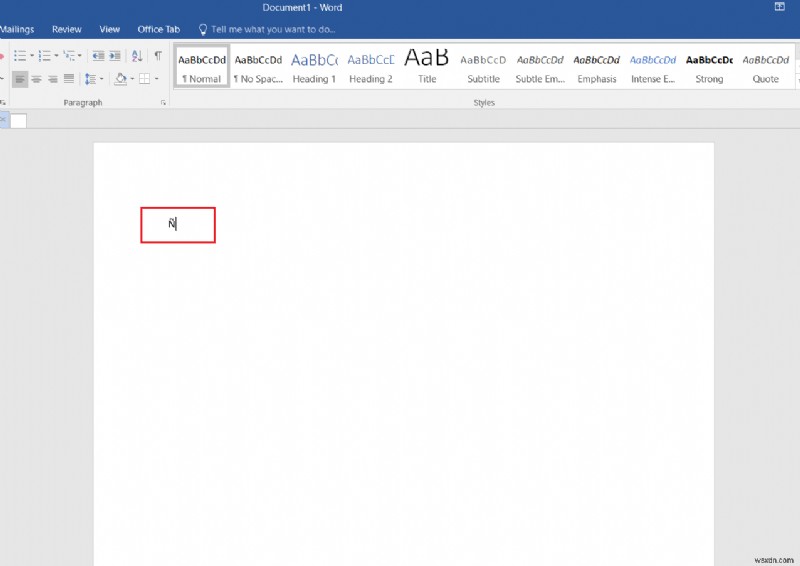This screenshot has height=566, width=800.
Task: Apply bullet list formatting
Action: pos(19,56)
